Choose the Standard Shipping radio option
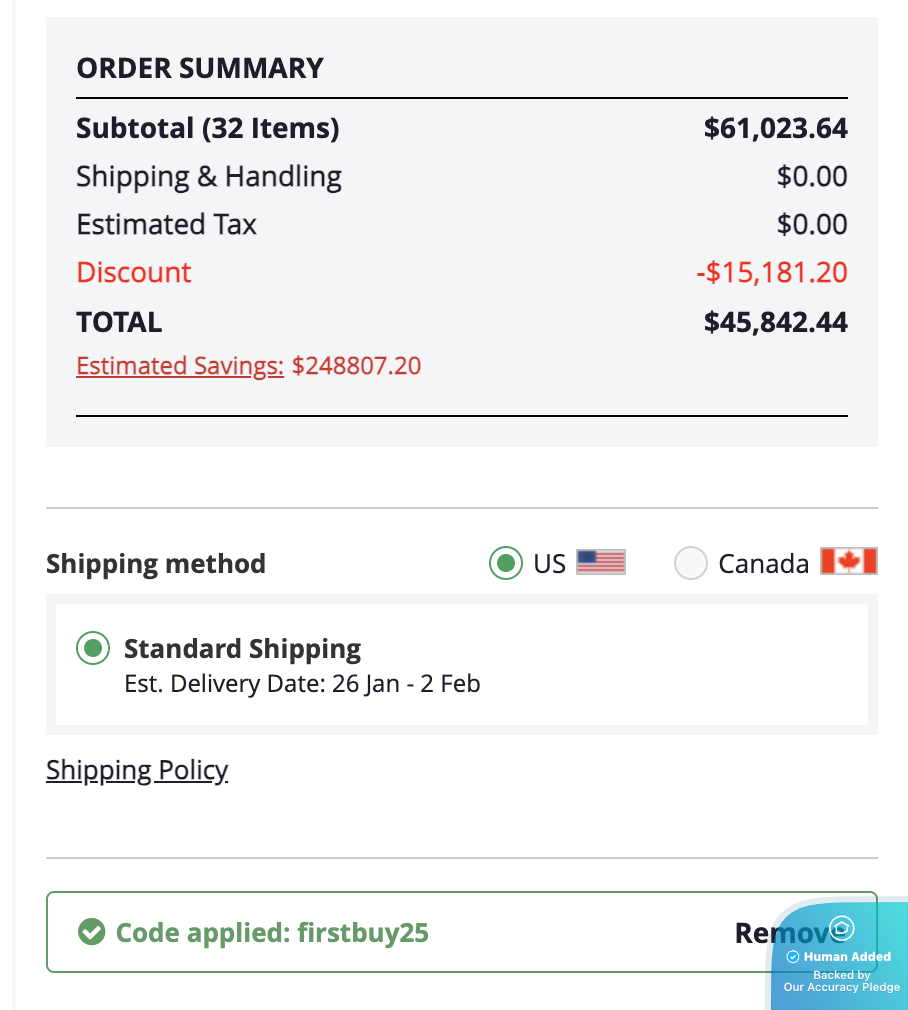 pos(93,649)
